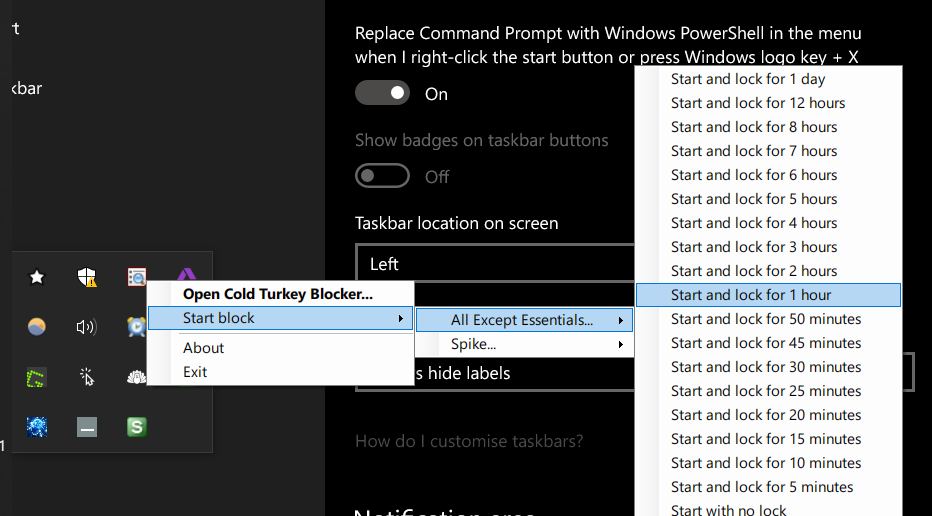
Task: Expand the Start block submenu arrow
Action: click(401, 319)
